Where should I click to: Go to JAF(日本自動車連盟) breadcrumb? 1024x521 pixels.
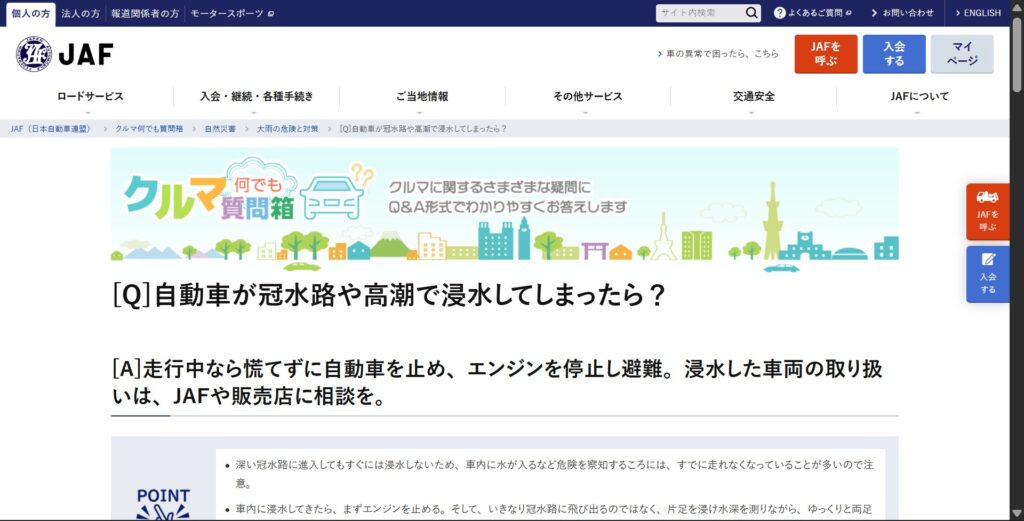51,129
